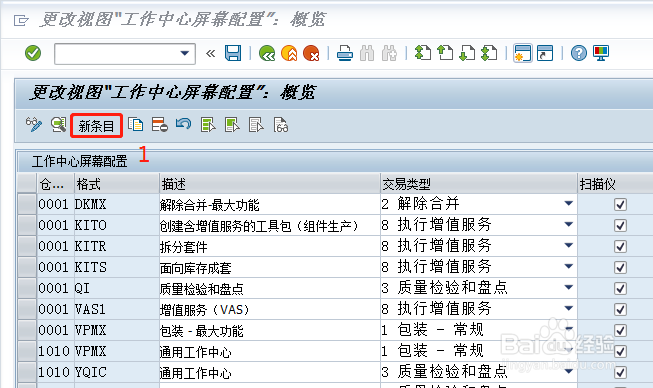Viewport: 653px width, 388px height.
Task: Toggle scanner checkbox for 0001 VPMX row
Action: pyautogui.click(x=620, y=330)
